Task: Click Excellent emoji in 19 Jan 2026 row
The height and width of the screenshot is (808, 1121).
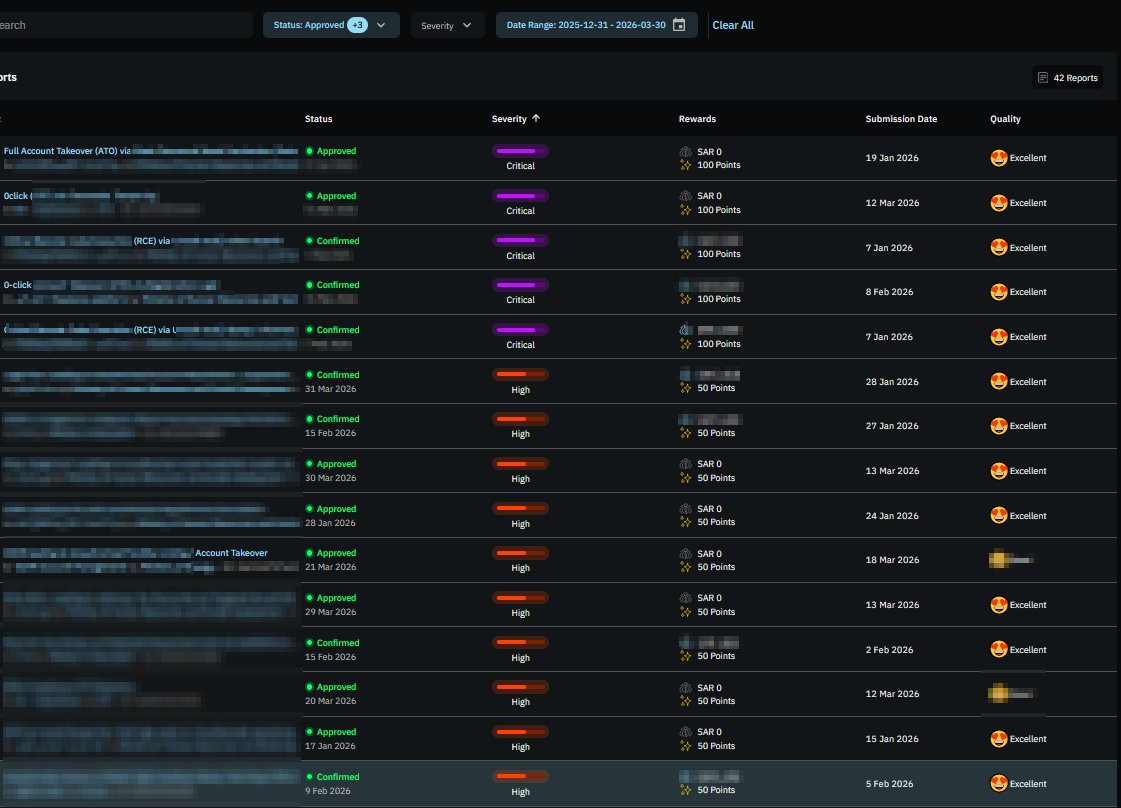Action: (x=999, y=158)
